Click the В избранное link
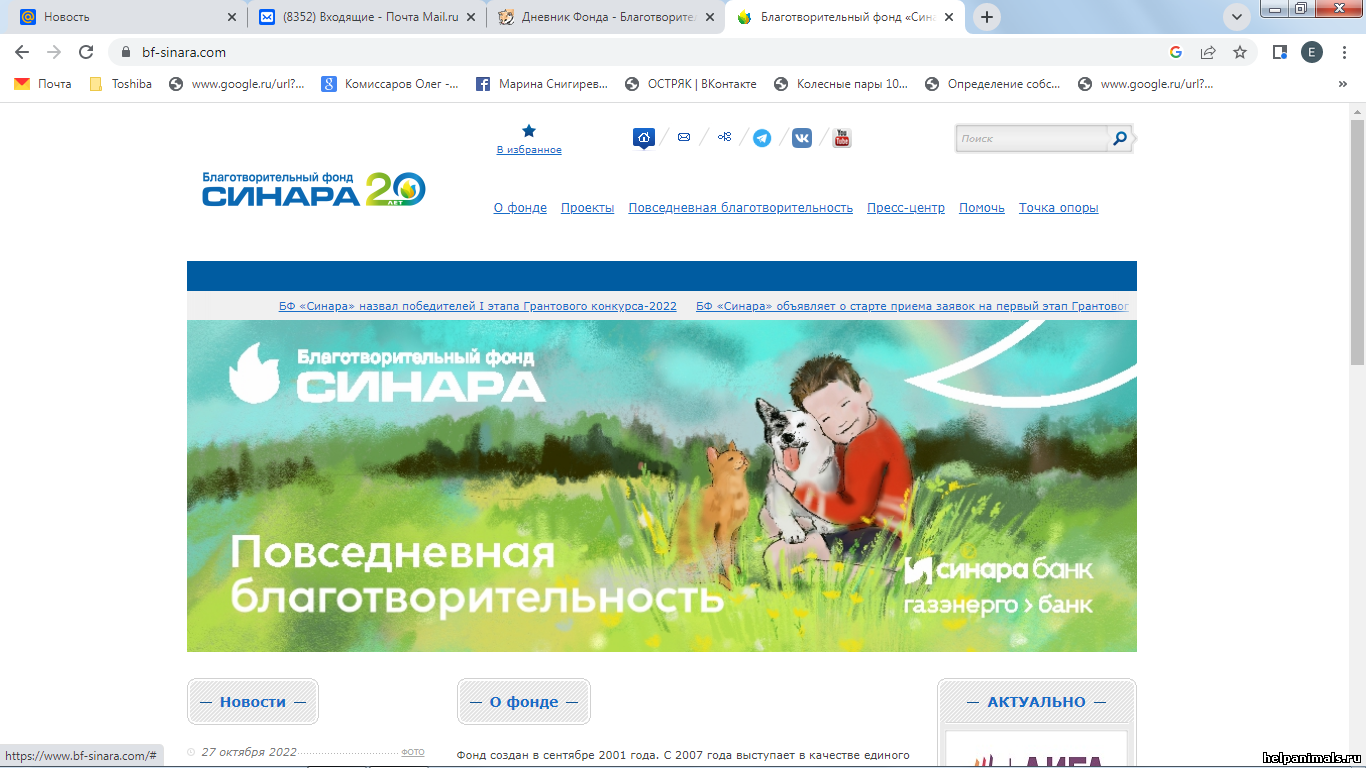This screenshot has width=1366, height=768. (x=529, y=150)
